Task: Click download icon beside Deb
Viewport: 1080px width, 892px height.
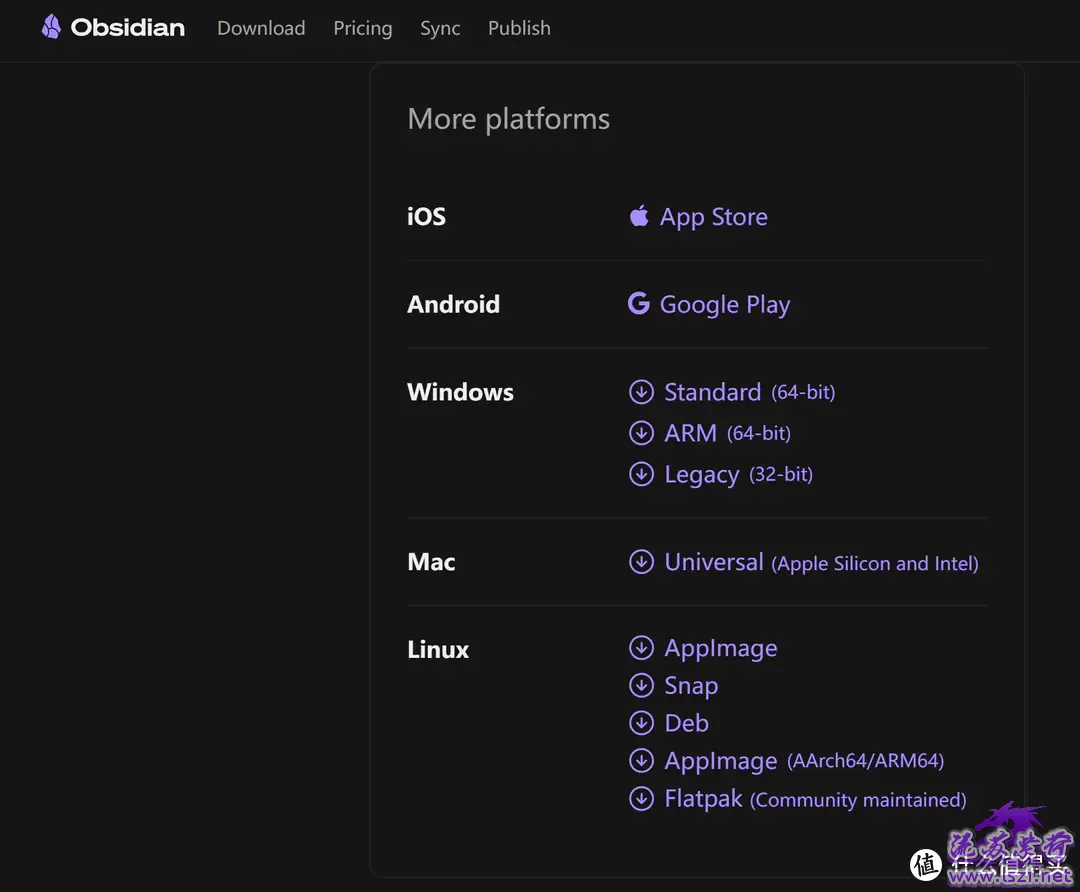Action: point(641,723)
